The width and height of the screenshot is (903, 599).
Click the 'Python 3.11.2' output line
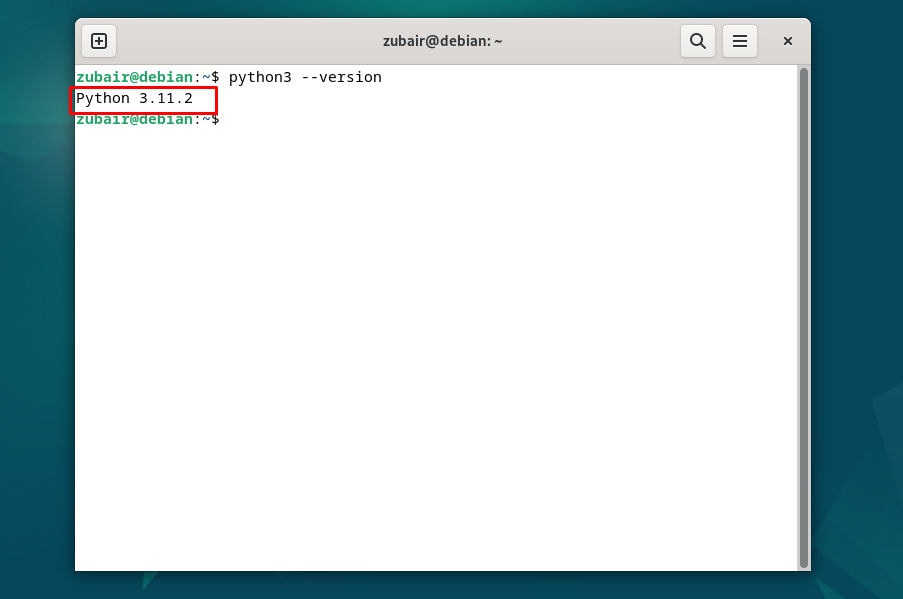pos(134,98)
